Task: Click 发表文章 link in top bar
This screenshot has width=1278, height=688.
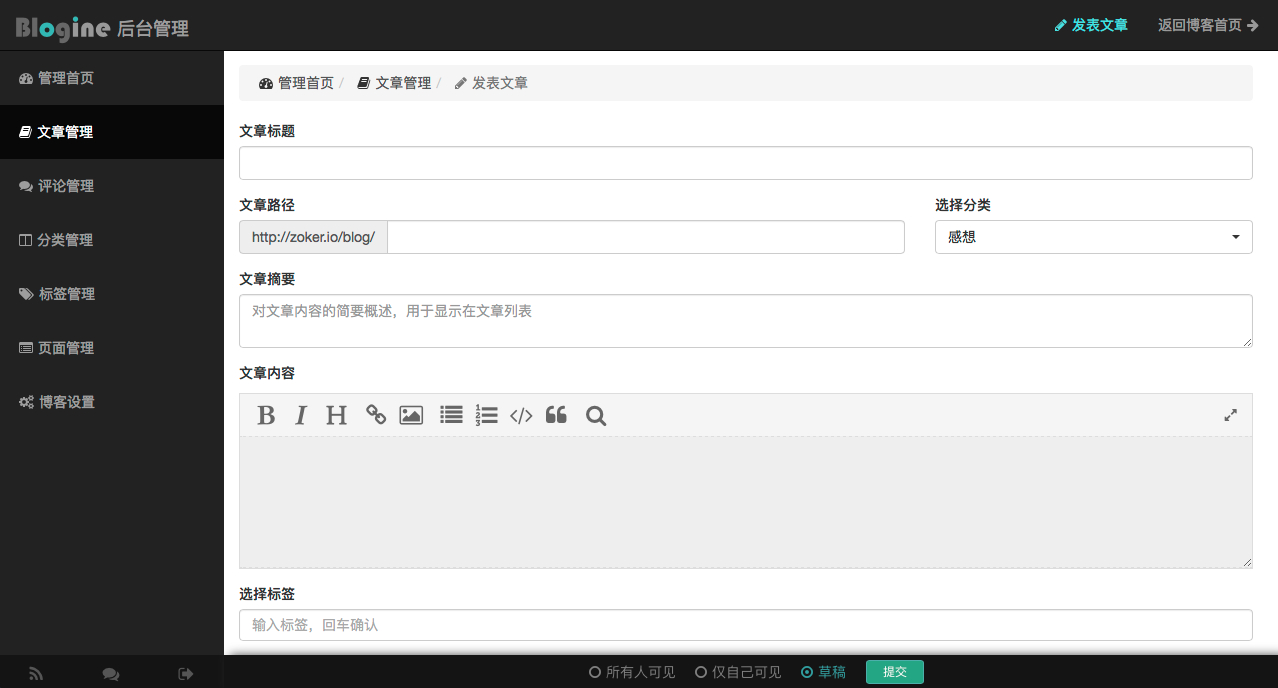Action: coord(1091,25)
